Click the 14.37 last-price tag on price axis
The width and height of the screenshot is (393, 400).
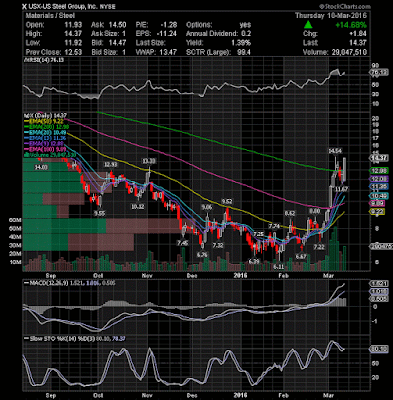379,158
